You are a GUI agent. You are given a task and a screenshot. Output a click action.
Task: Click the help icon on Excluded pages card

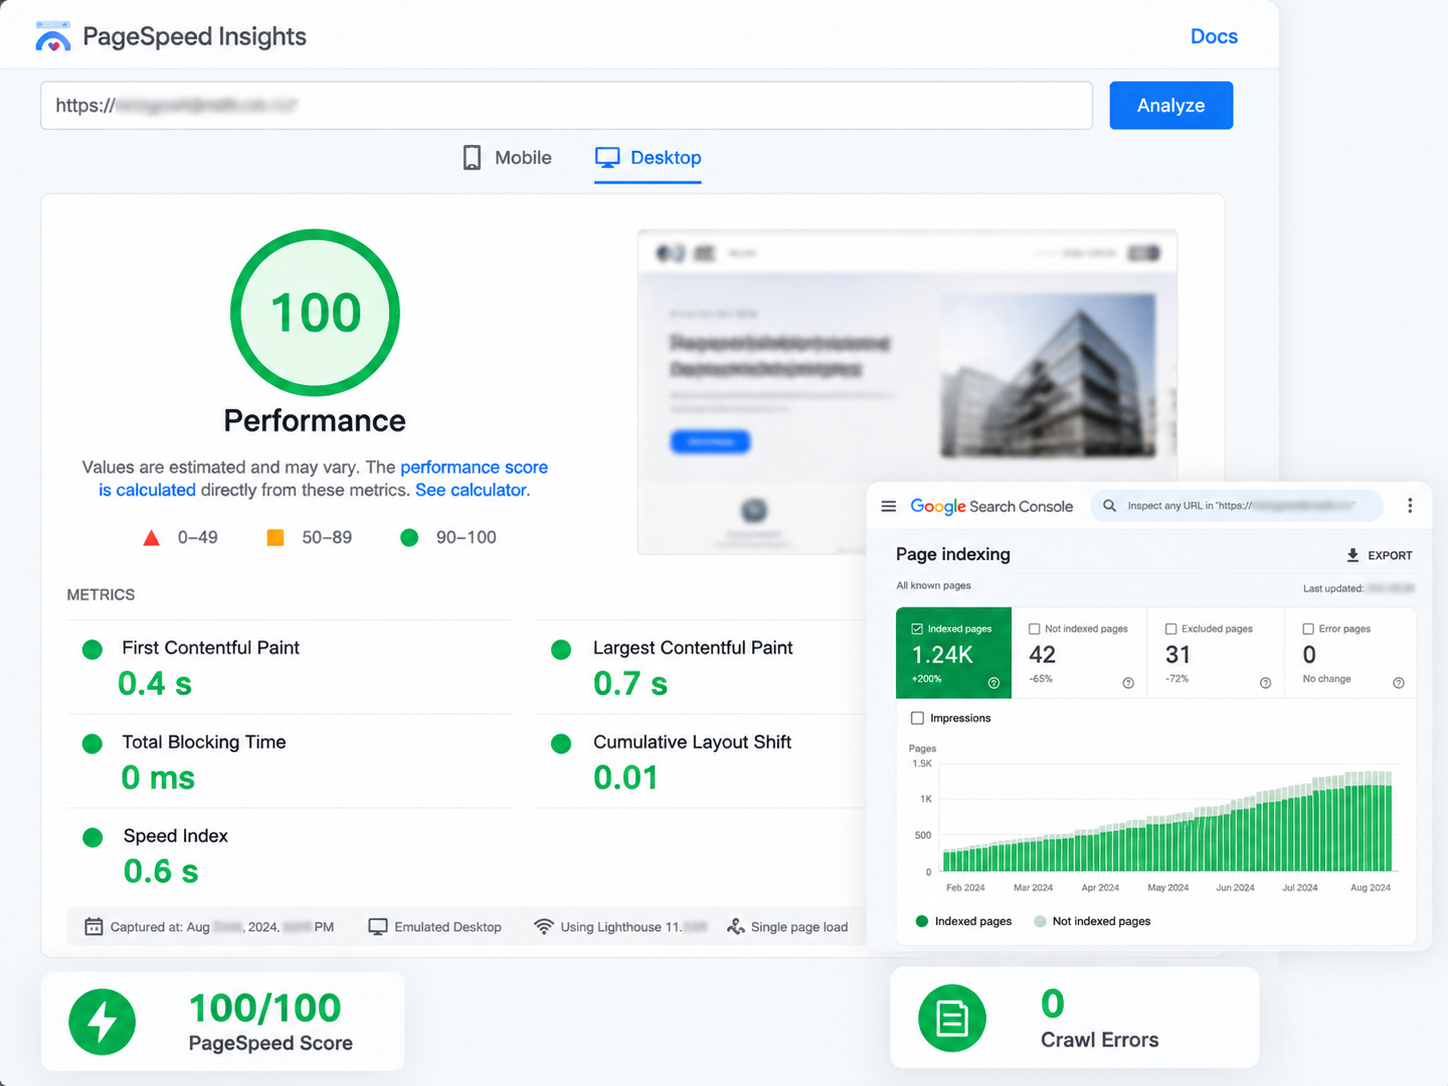pos(1265,683)
